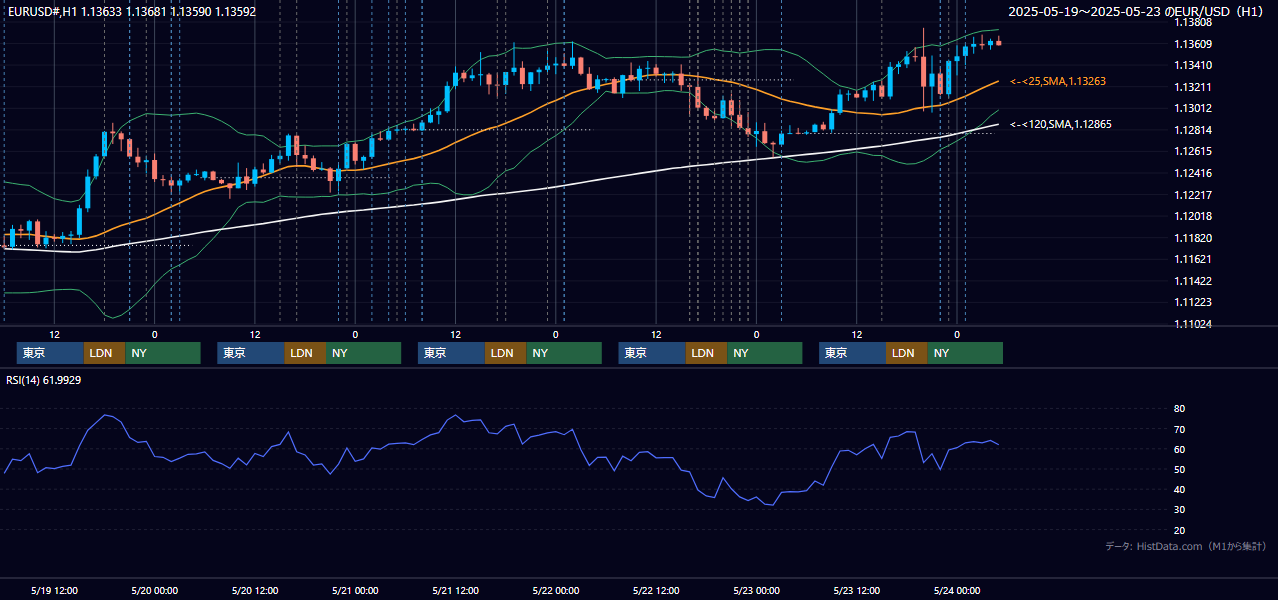Screen dimensions: 1278x600
Task: Click price axis value 1.13012
Action: 1192,108
